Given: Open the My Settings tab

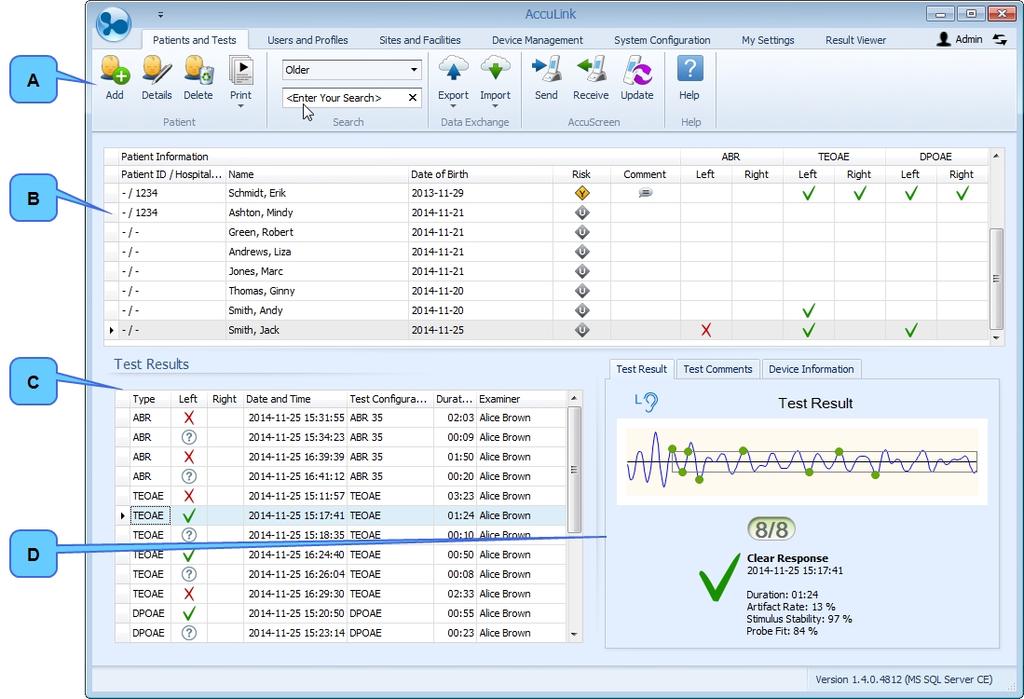Looking at the screenshot, I should [768, 40].
